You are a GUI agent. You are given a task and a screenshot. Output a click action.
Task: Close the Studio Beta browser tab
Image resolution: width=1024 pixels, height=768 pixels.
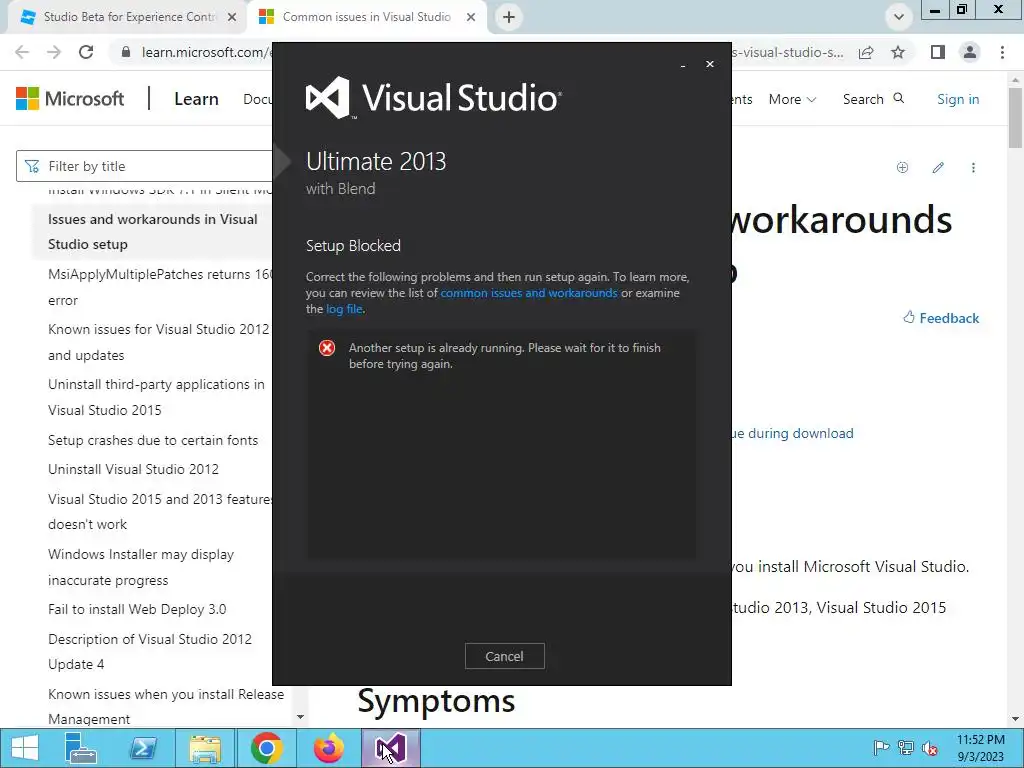[232, 17]
